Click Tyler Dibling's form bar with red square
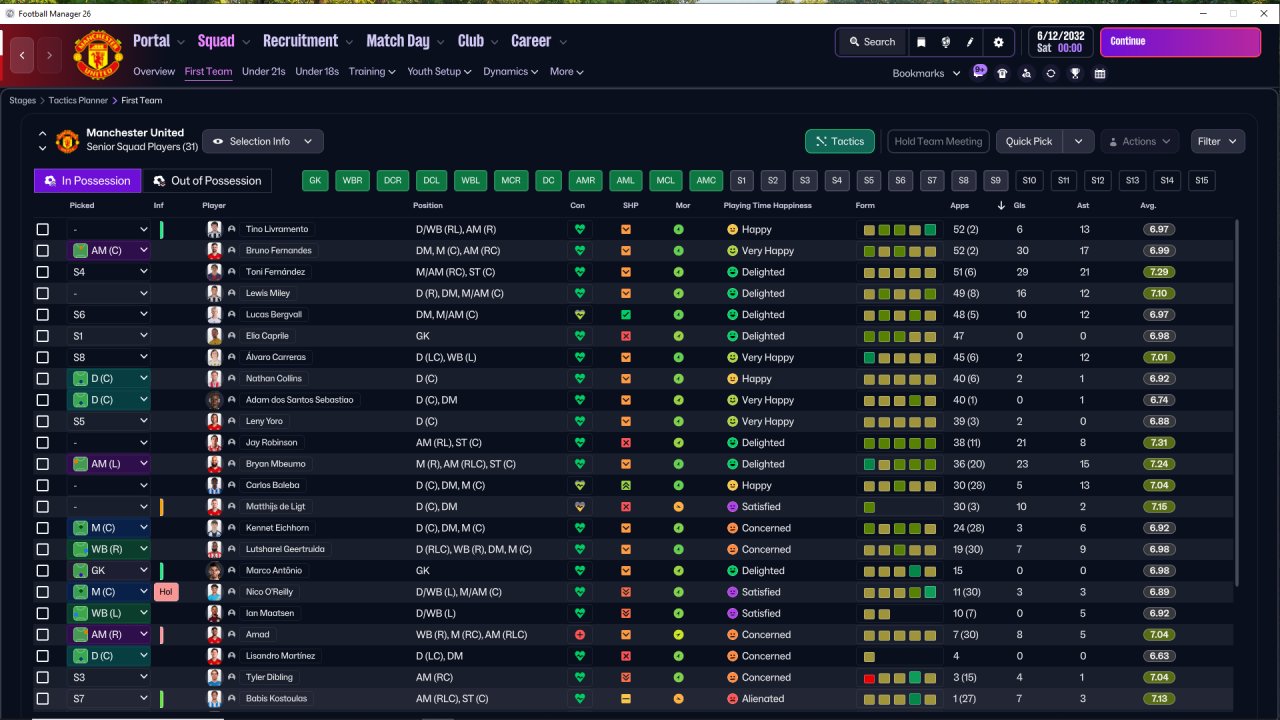The image size is (1280, 720). coord(900,678)
